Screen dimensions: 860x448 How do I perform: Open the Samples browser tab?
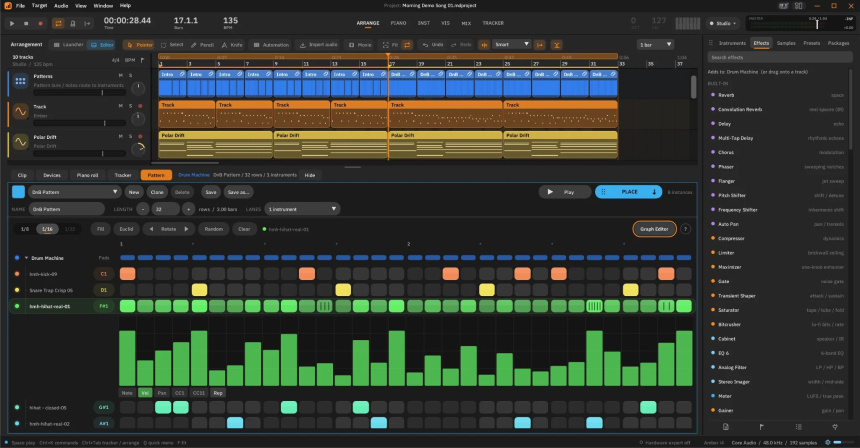coord(786,43)
